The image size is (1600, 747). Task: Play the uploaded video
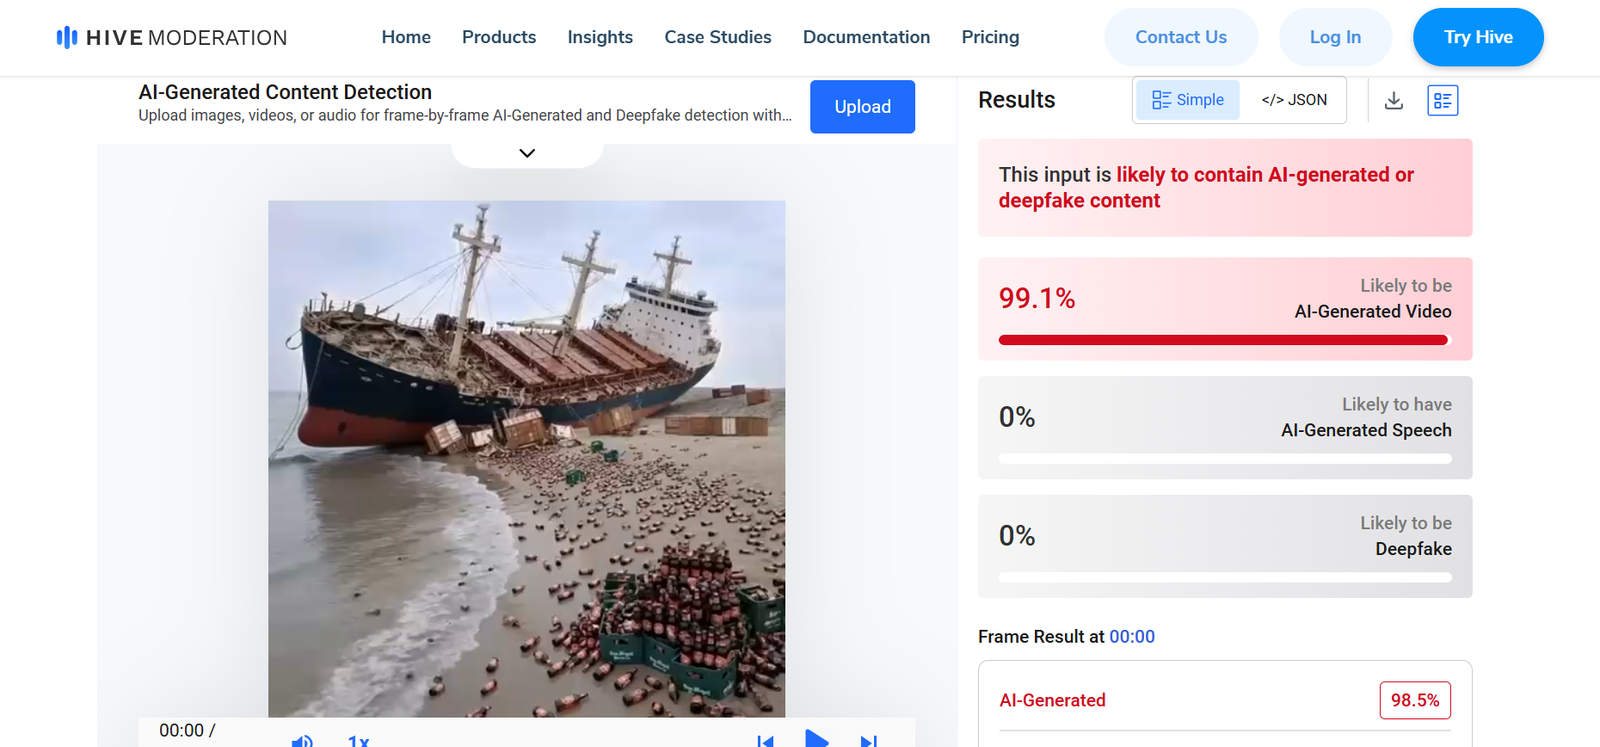pos(816,740)
